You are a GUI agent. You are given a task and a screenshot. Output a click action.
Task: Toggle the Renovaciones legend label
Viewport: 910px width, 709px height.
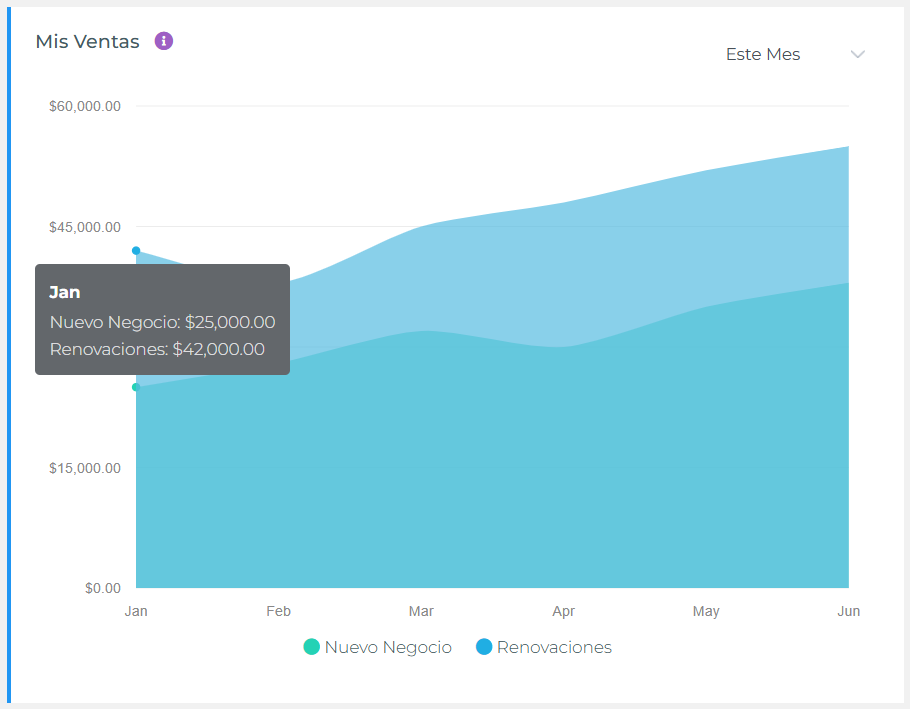554,647
